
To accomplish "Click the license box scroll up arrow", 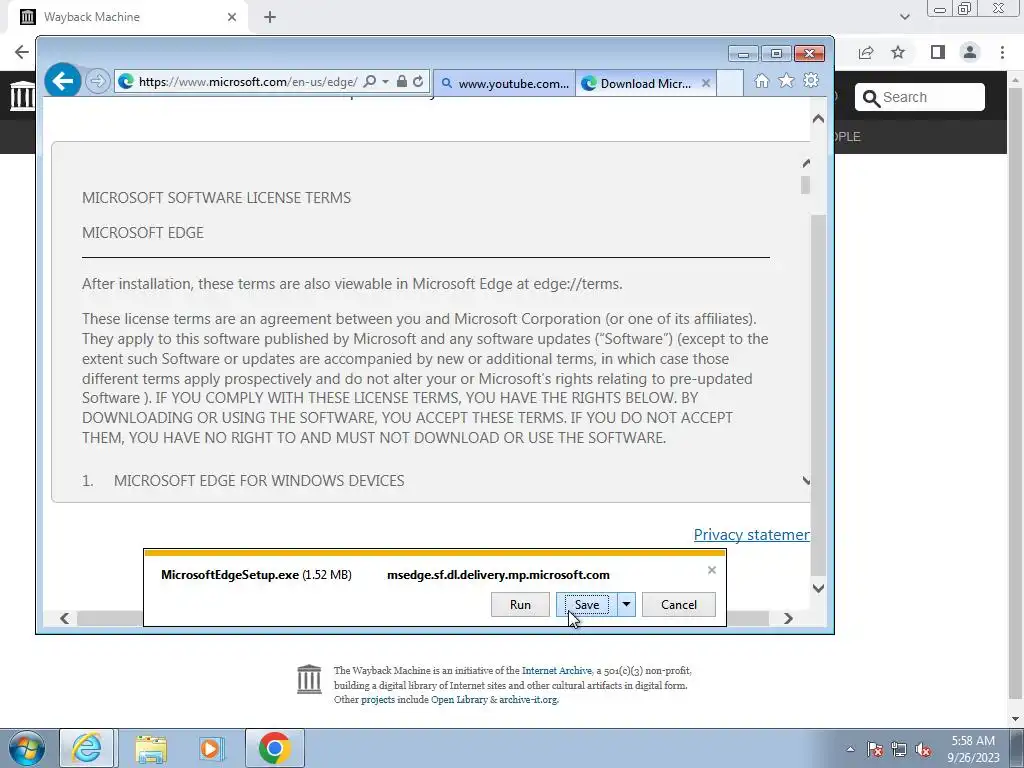I will [x=806, y=163].
